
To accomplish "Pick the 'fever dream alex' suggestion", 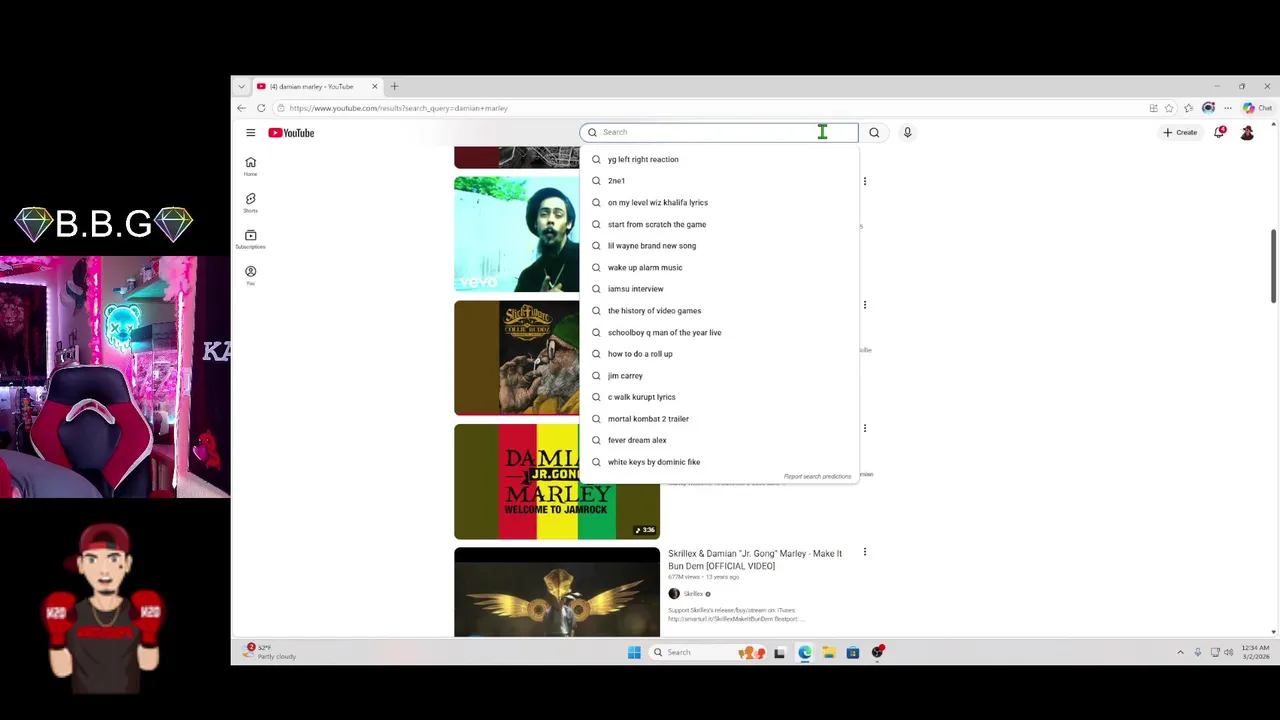I will [x=718, y=440].
